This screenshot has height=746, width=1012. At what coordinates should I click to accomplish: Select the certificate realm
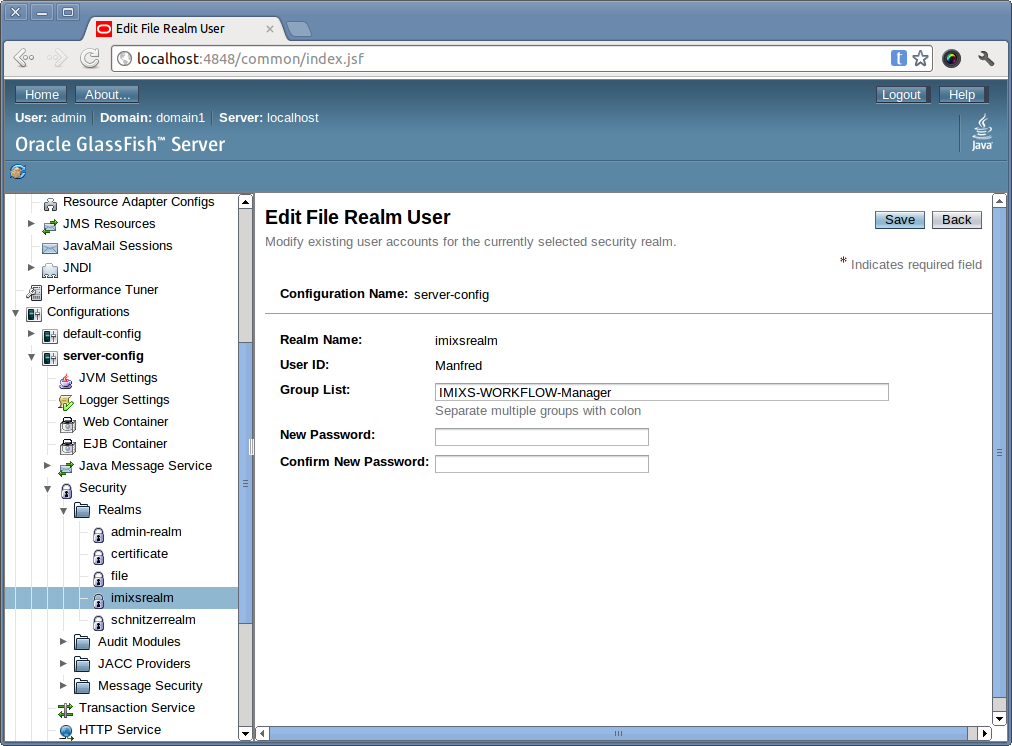[x=139, y=554]
